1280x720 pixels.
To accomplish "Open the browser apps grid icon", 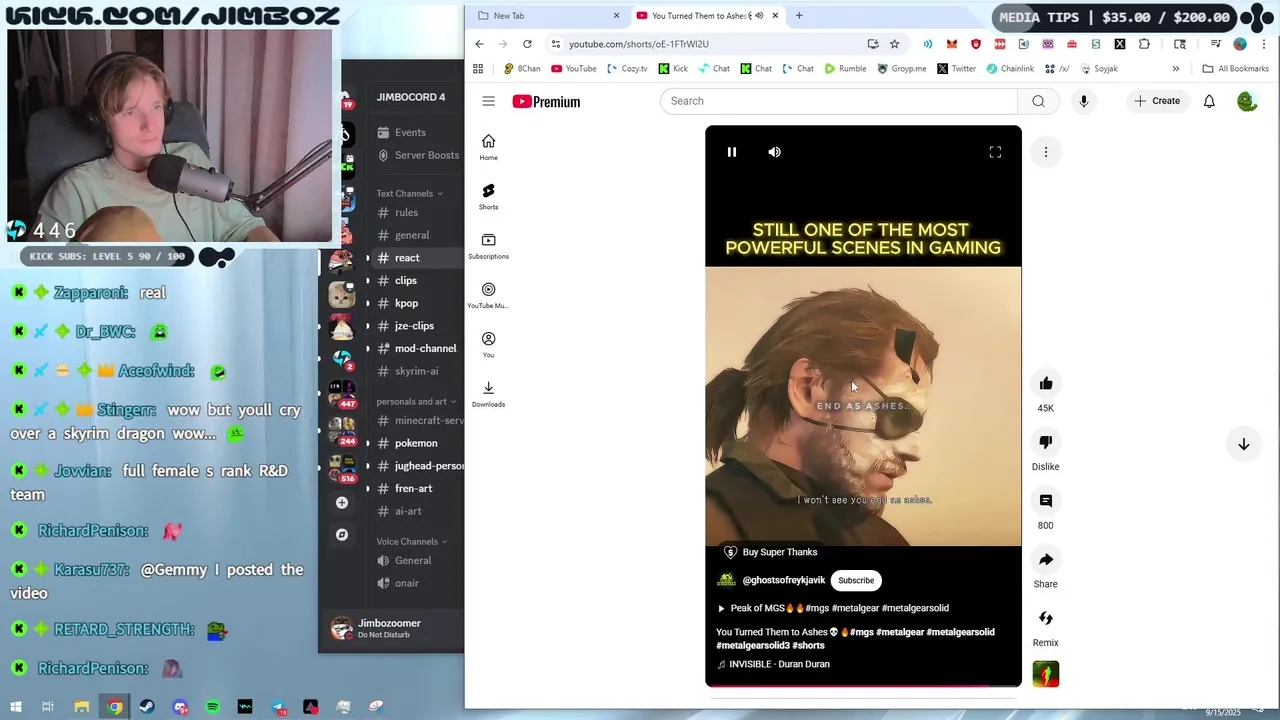I will click(478, 69).
